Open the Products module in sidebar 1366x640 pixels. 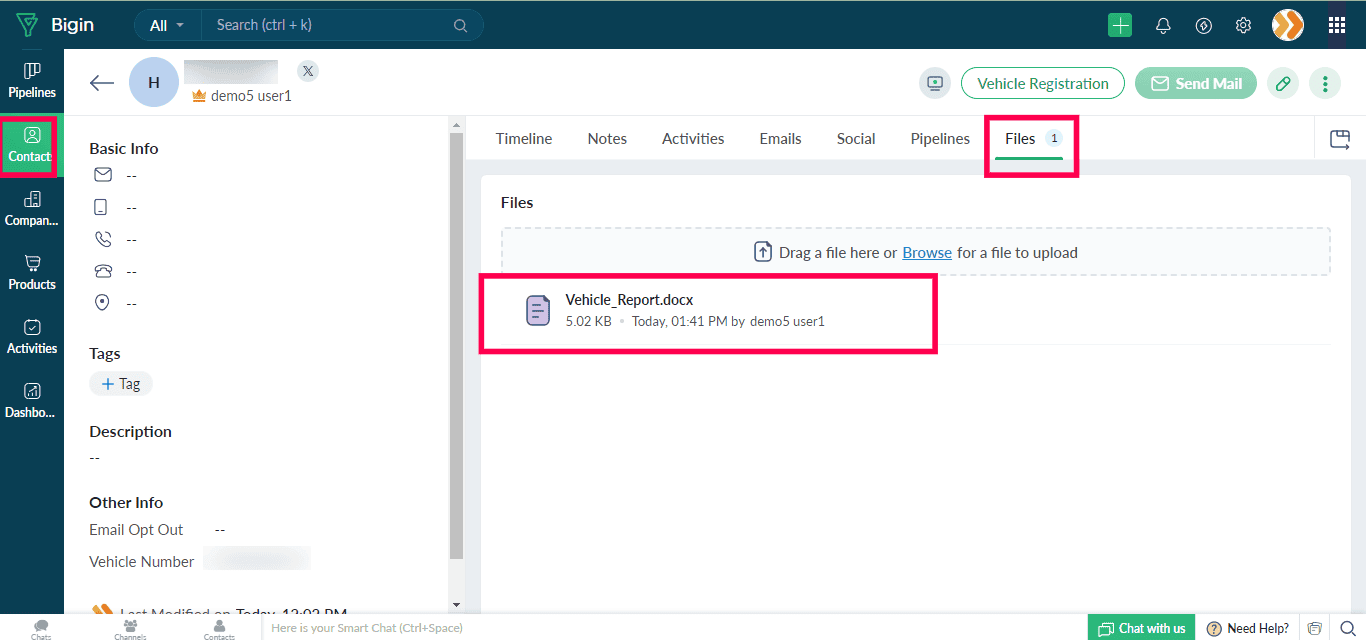point(32,273)
